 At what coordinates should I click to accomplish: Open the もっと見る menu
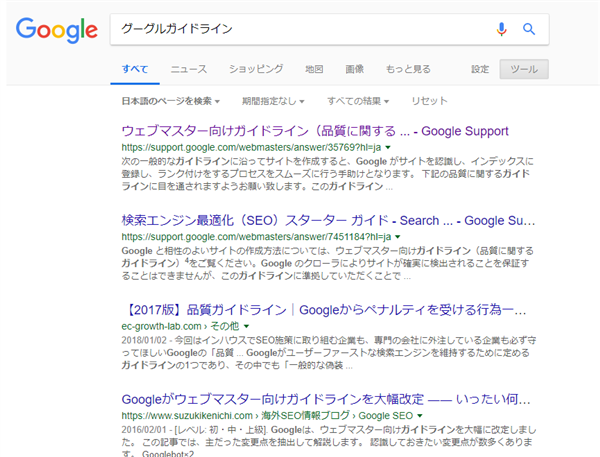408,69
